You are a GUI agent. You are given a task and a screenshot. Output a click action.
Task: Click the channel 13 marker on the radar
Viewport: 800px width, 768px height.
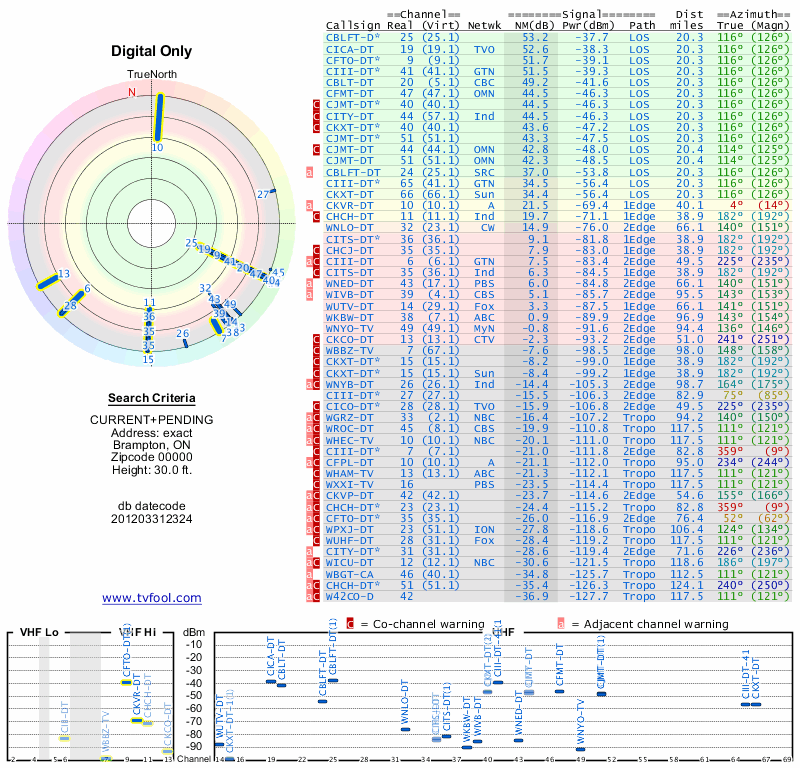(47, 282)
